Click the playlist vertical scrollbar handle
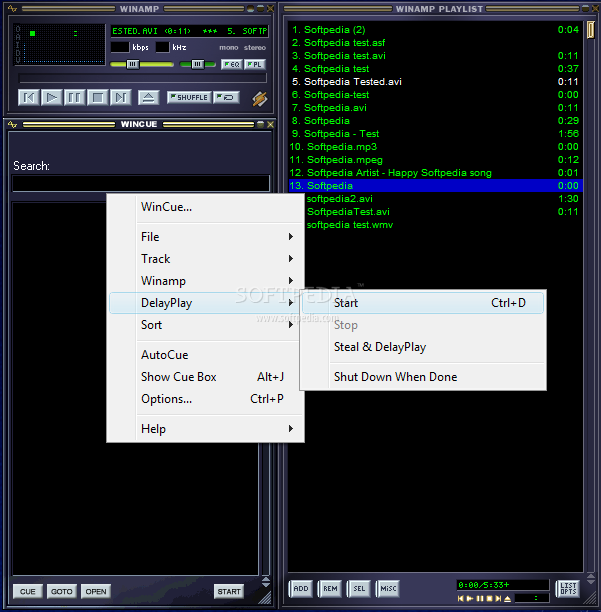Screen dimensions: 601x612 591,30
